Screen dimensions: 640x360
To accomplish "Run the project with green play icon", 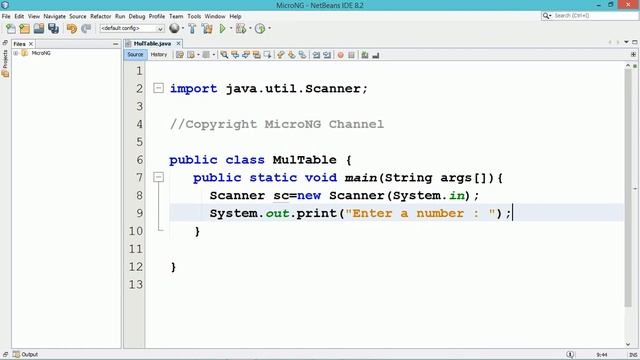I will [x=222, y=29].
